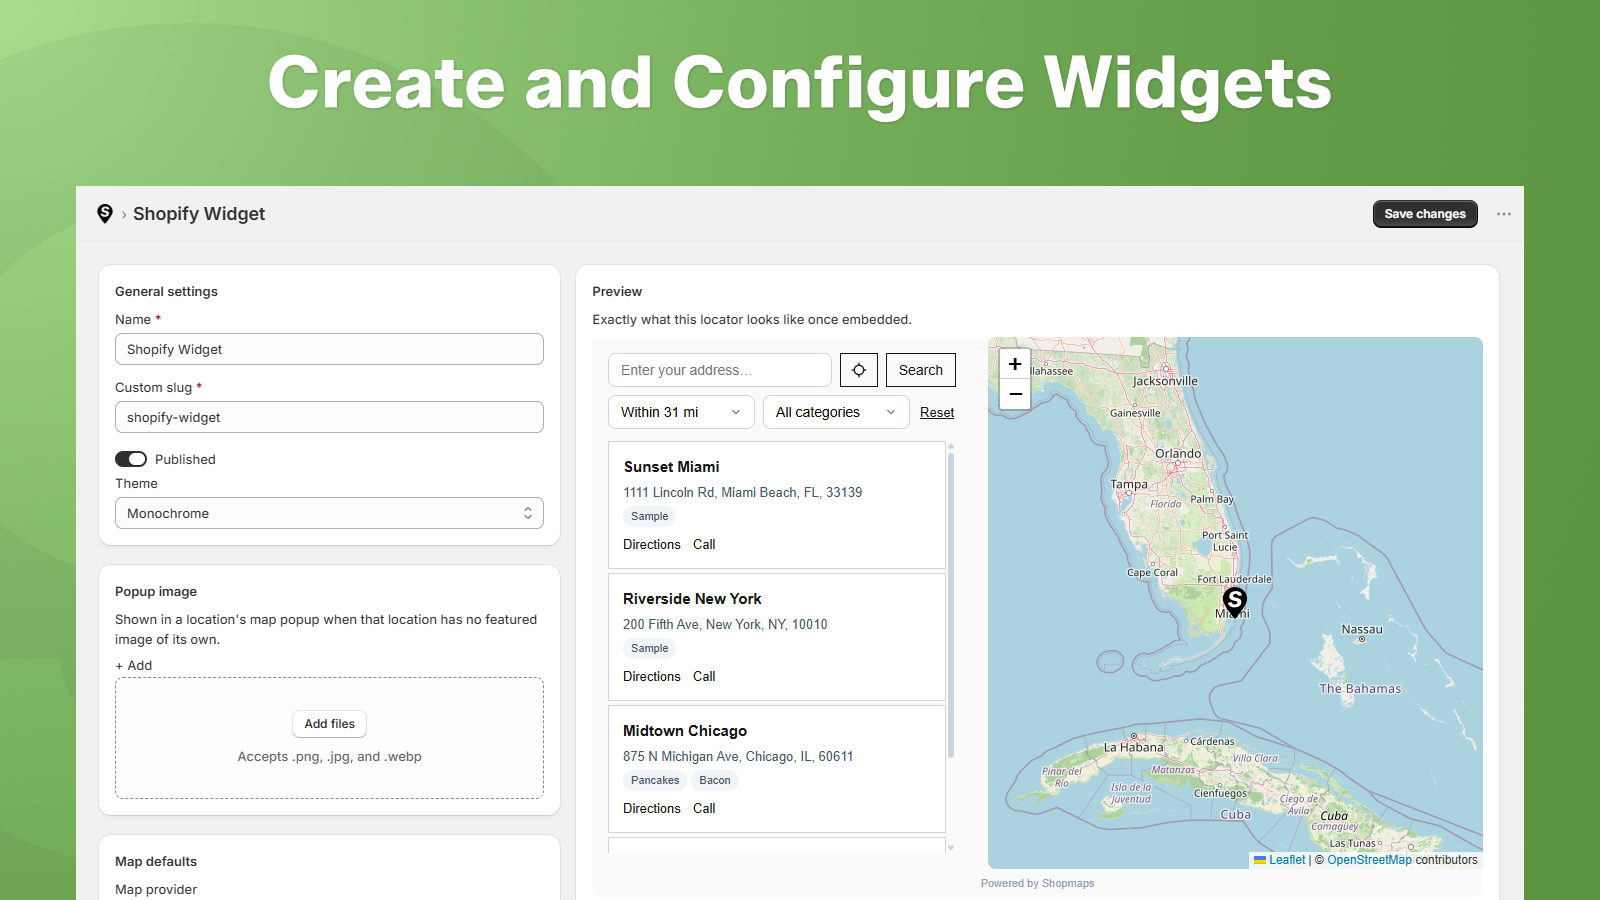Open the Theme dropdown showing Monochrome

click(329, 513)
